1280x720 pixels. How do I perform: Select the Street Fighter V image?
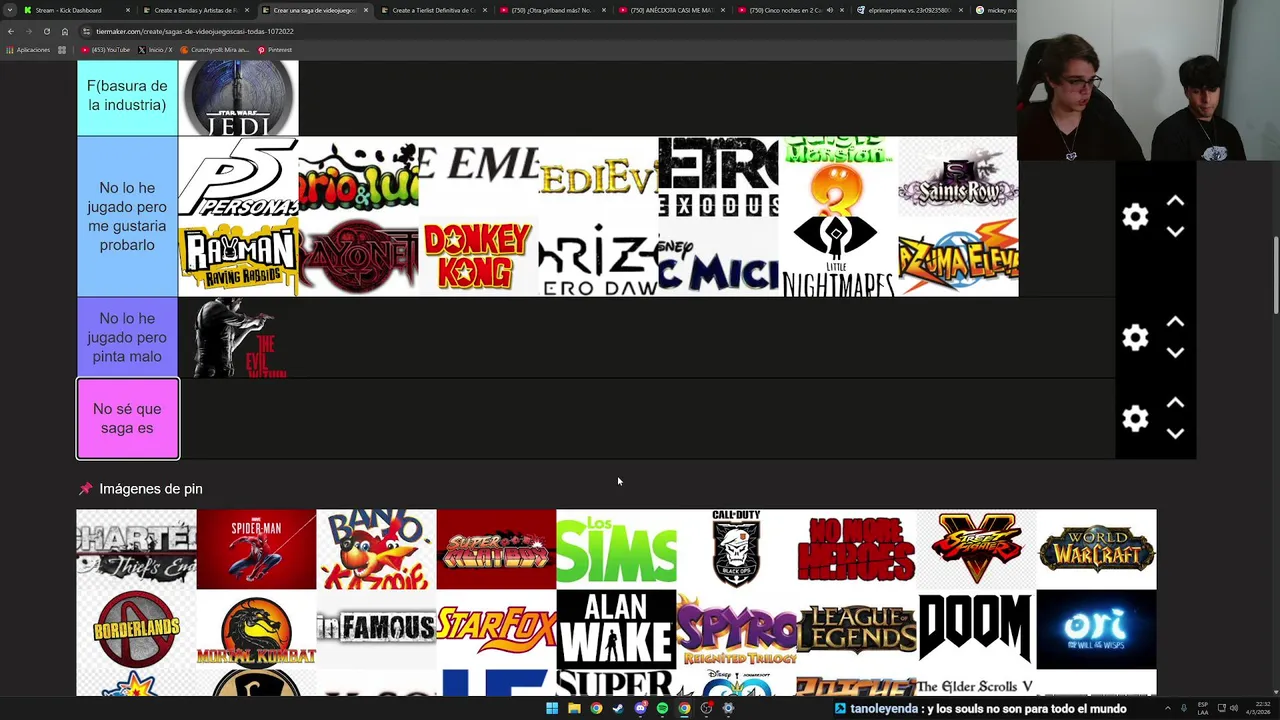[x=976, y=549]
